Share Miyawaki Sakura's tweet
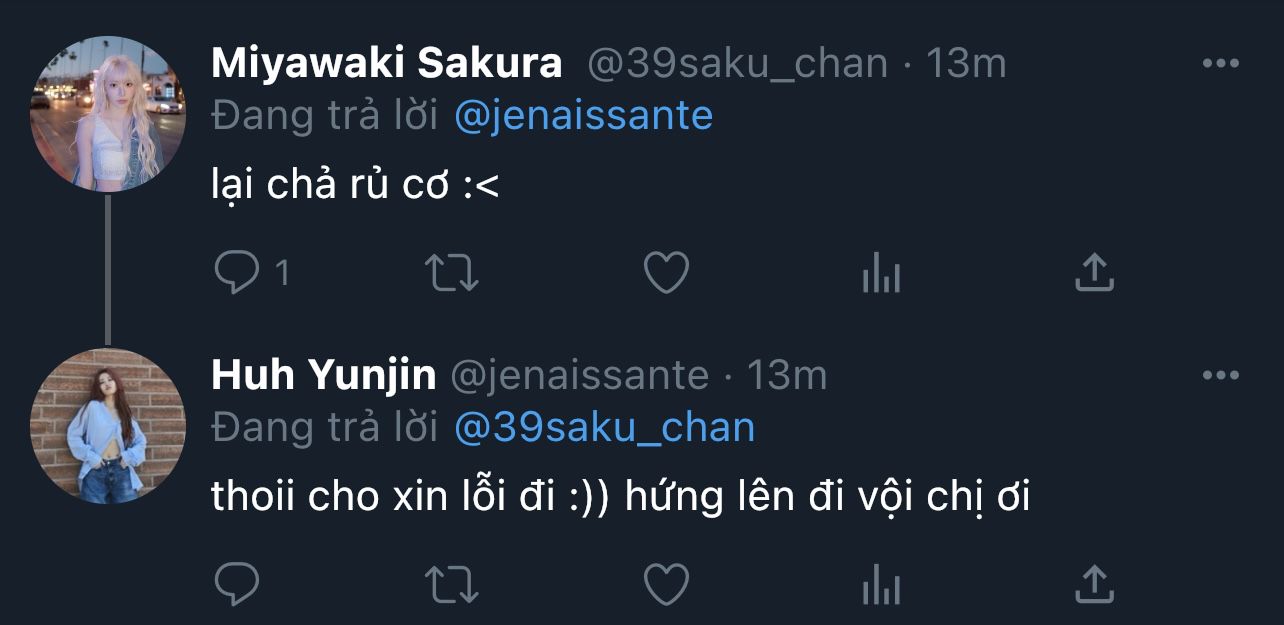The width and height of the screenshot is (1284, 625). coord(1094,273)
